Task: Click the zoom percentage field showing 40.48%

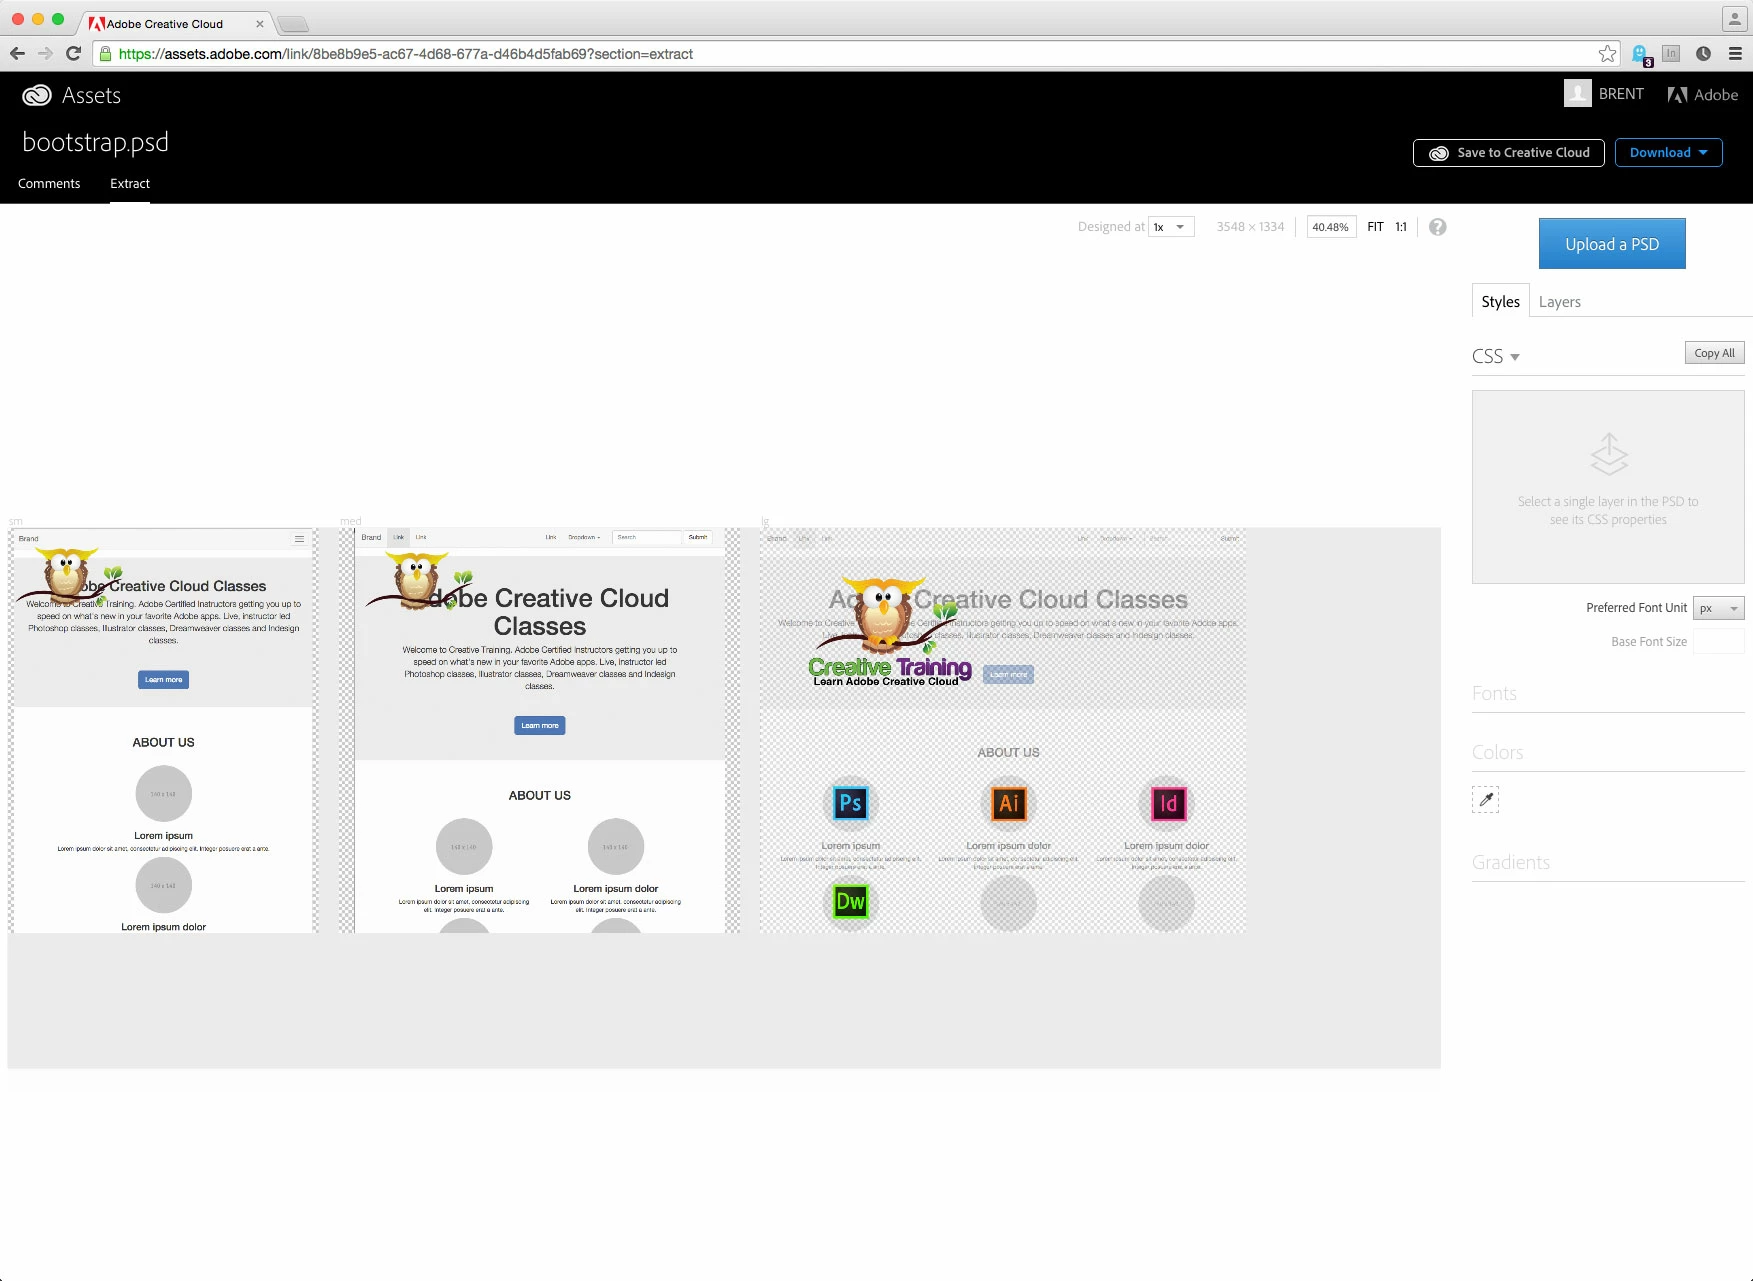Action: pyautogui.click(x=1331, y=227)
